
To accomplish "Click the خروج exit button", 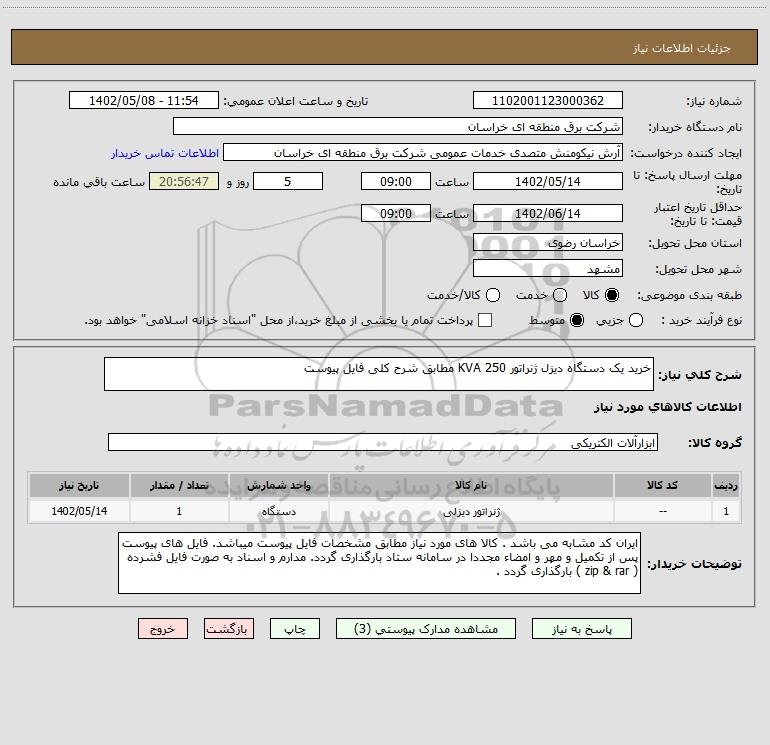I will [x=163, y=629].
